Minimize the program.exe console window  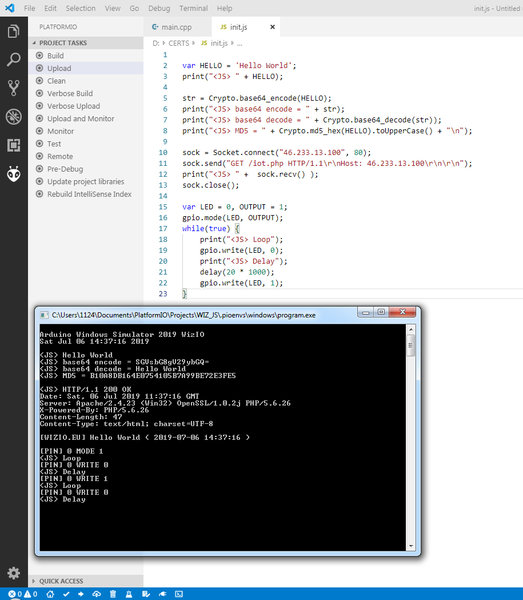click(365, 312)
